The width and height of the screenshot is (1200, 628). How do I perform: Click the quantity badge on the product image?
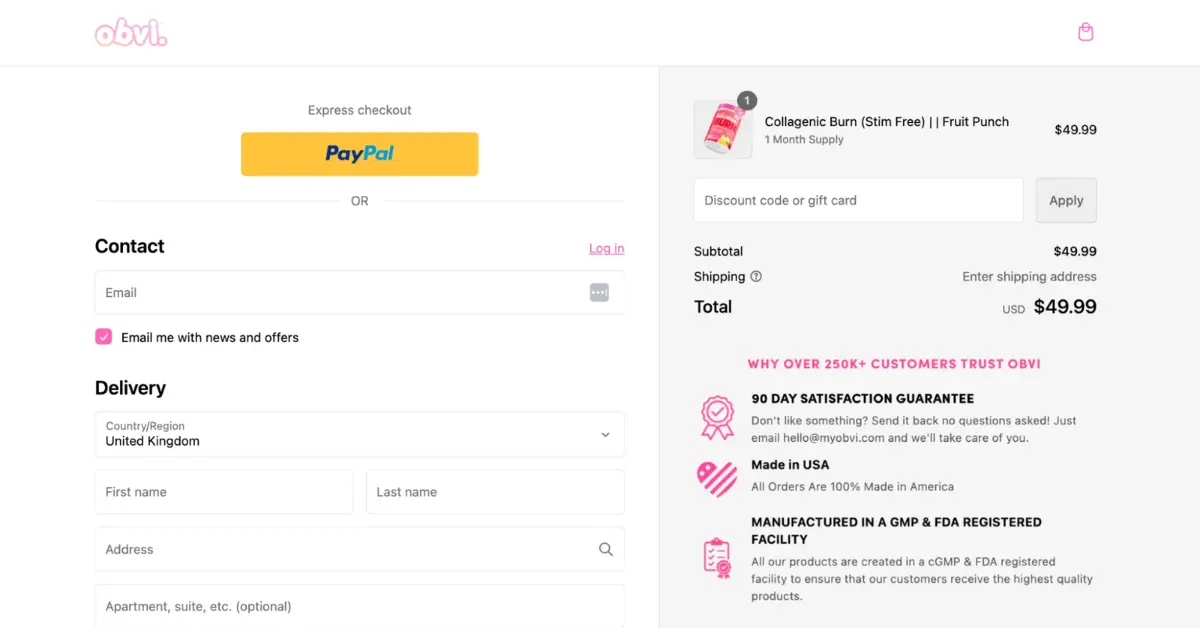(746, 100)
